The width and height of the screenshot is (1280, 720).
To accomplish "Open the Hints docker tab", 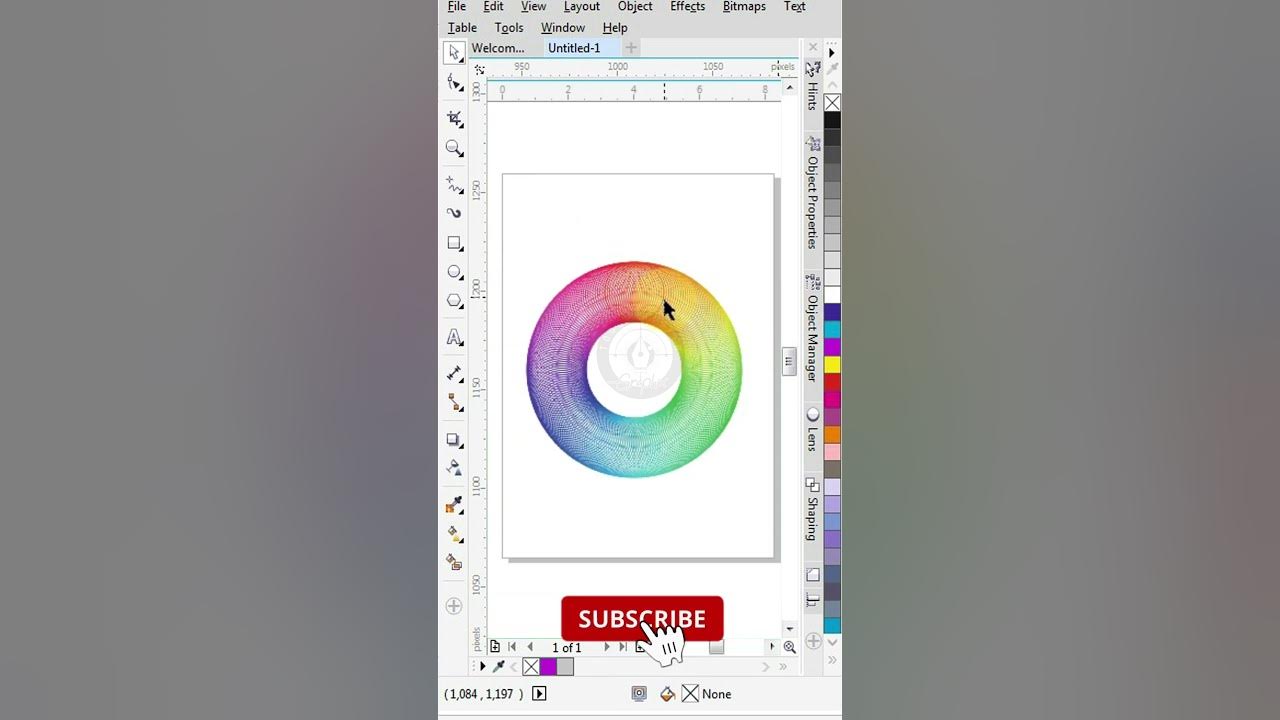I will [813, 87].
